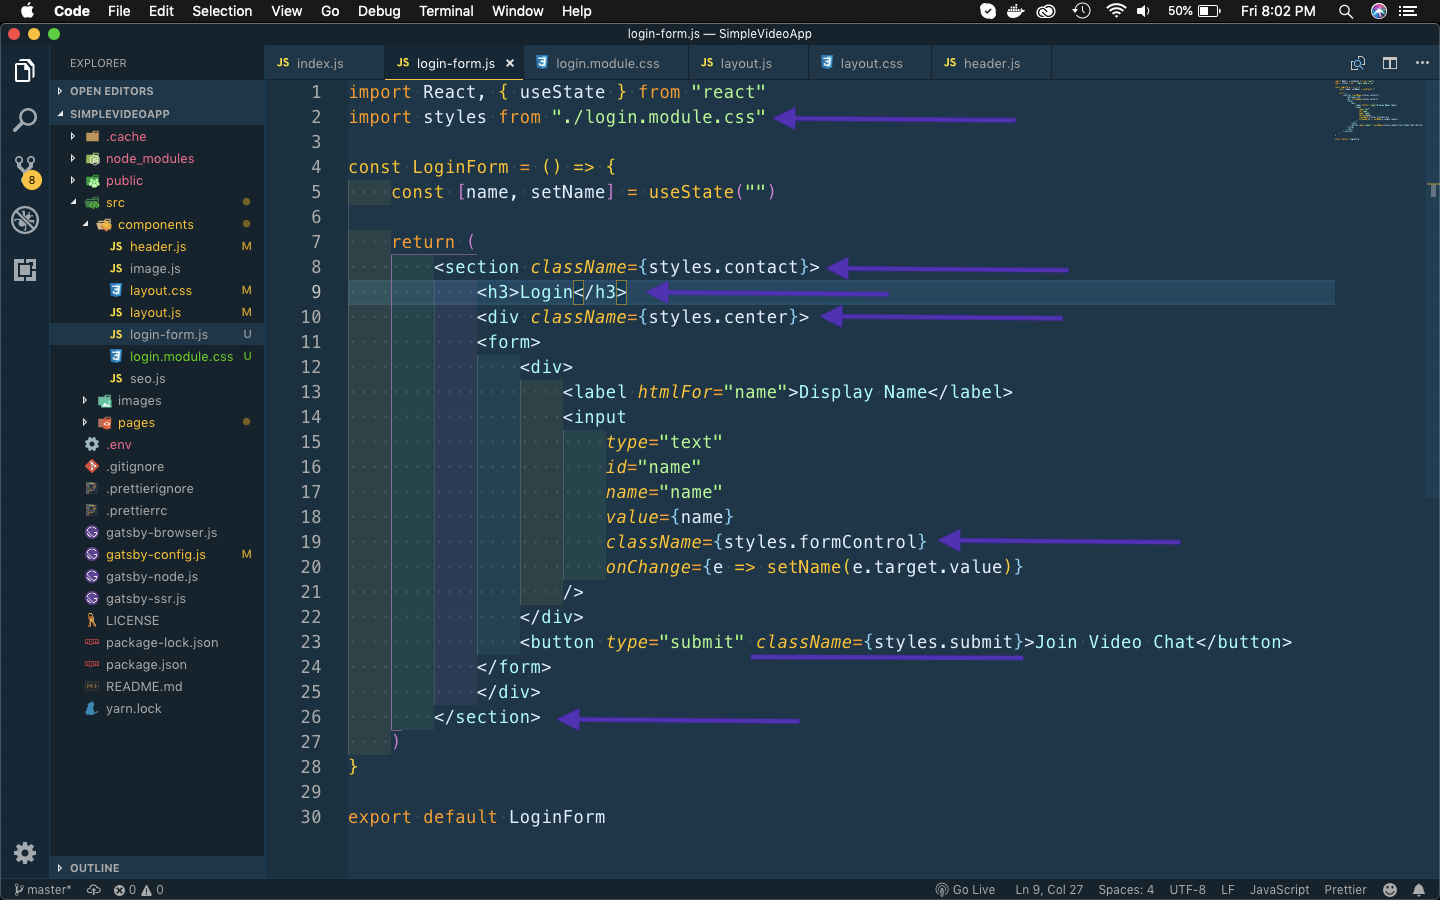Open README.md in the file tree

157,686
